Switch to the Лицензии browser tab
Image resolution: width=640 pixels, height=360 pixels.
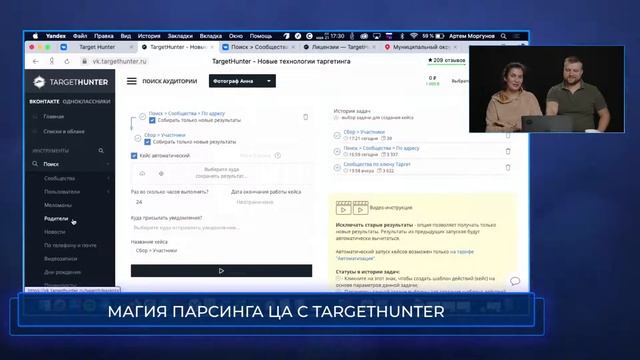tap(340, 47)
